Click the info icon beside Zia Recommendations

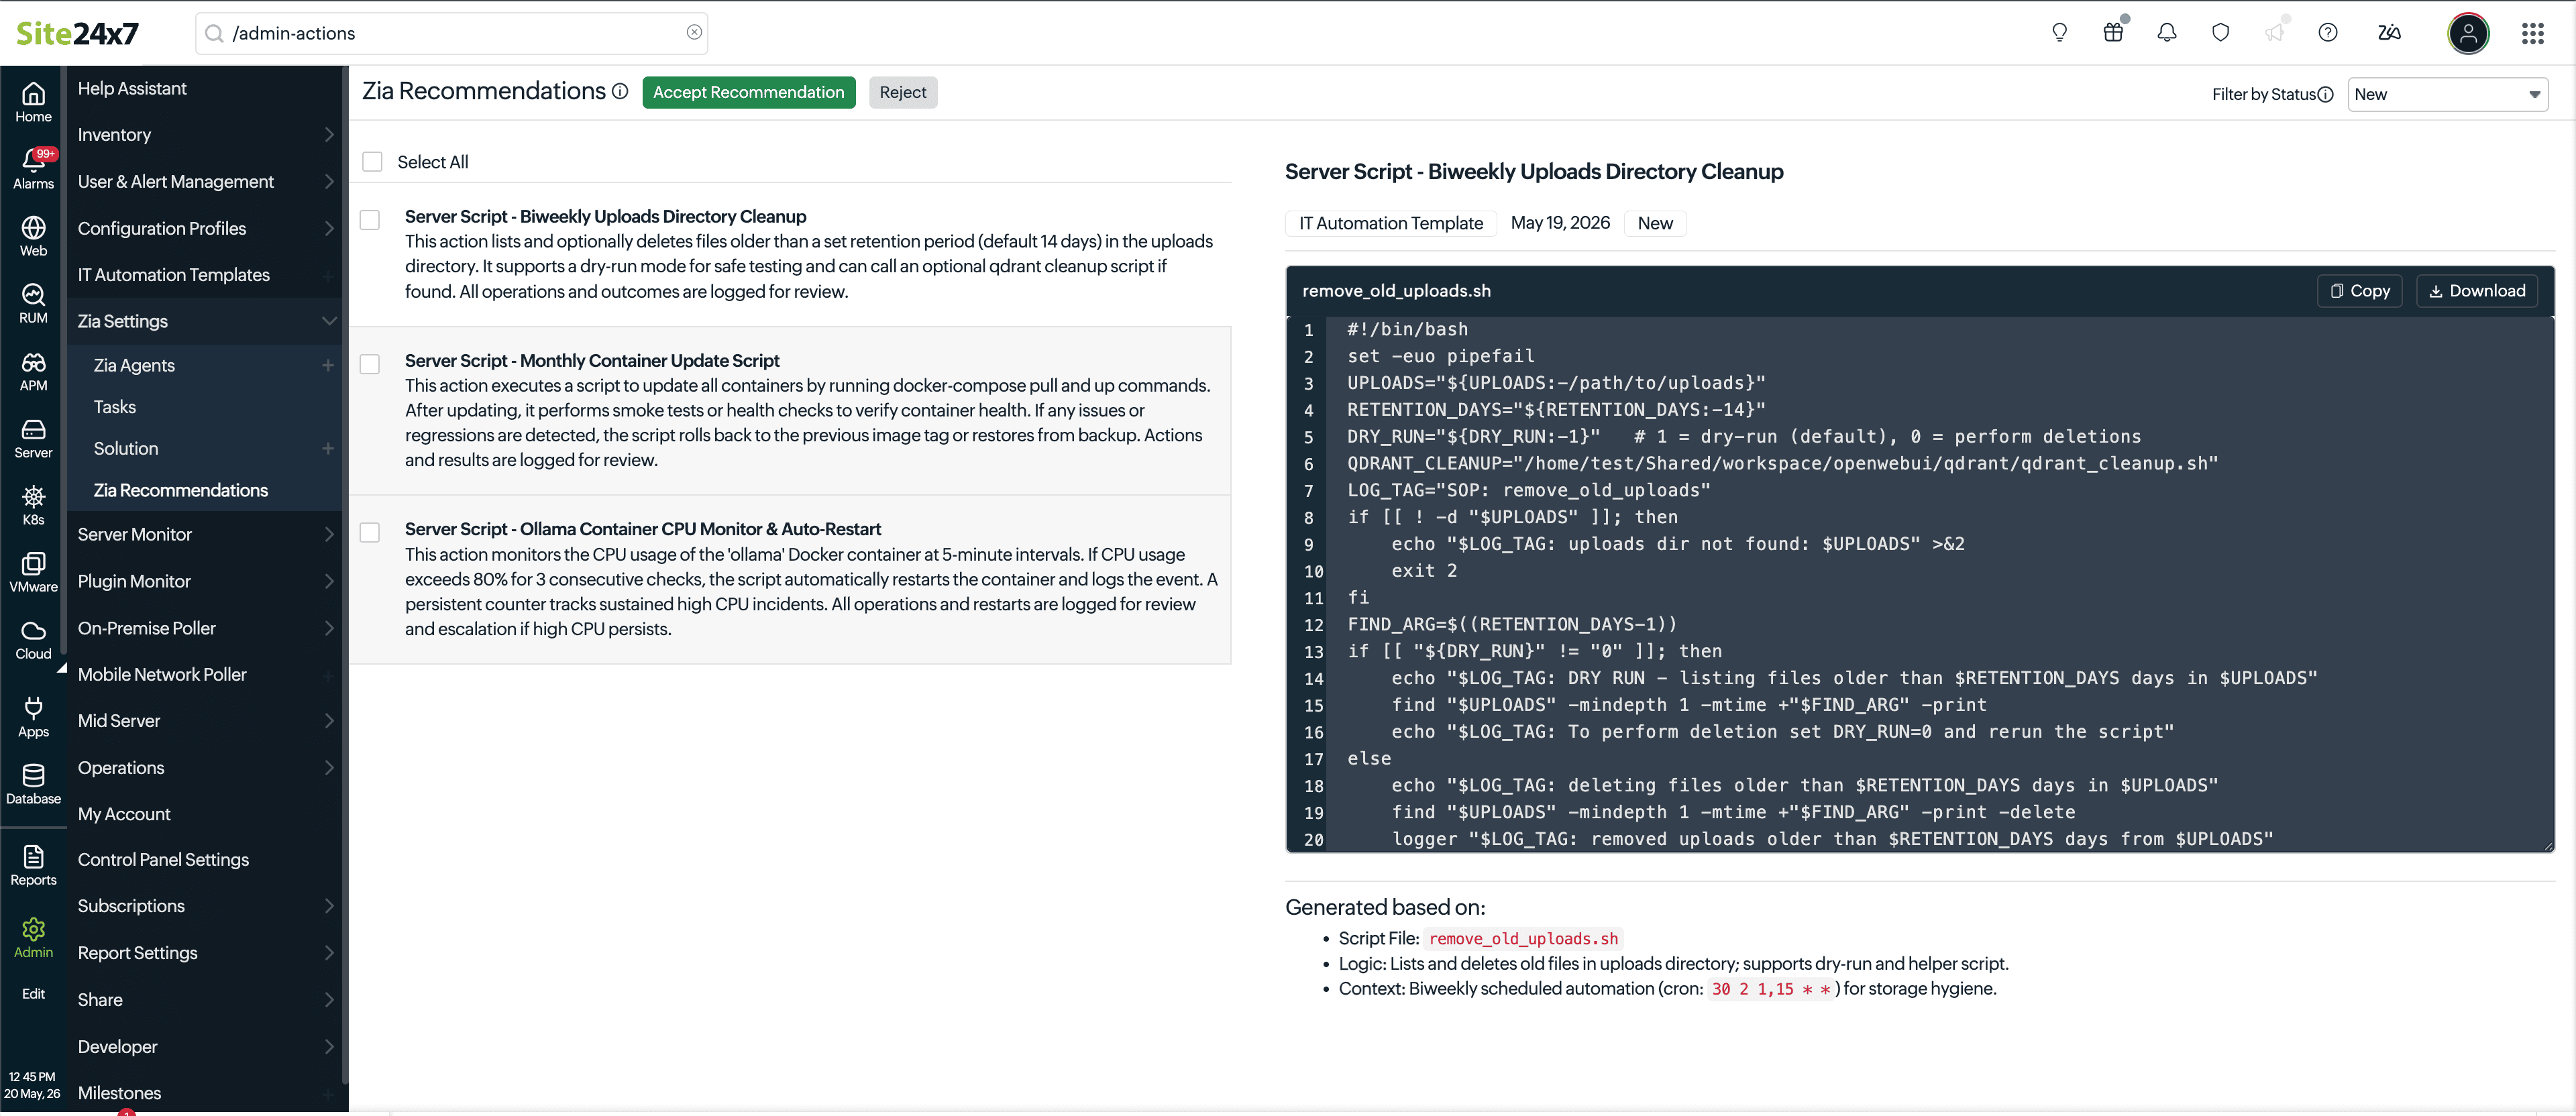point(620,91)
